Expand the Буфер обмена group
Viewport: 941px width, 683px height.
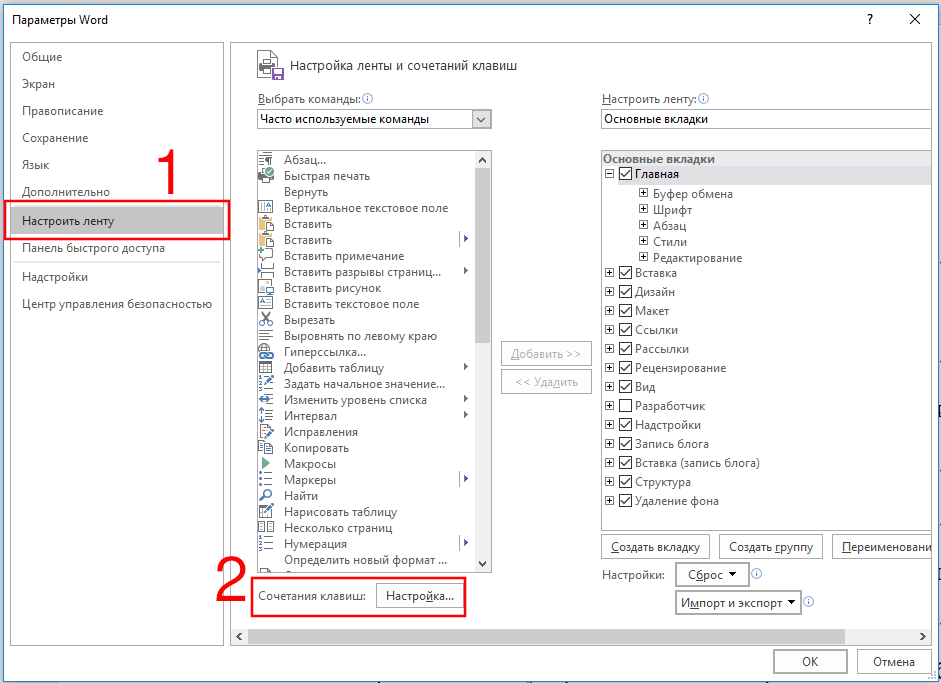point(644,194)
